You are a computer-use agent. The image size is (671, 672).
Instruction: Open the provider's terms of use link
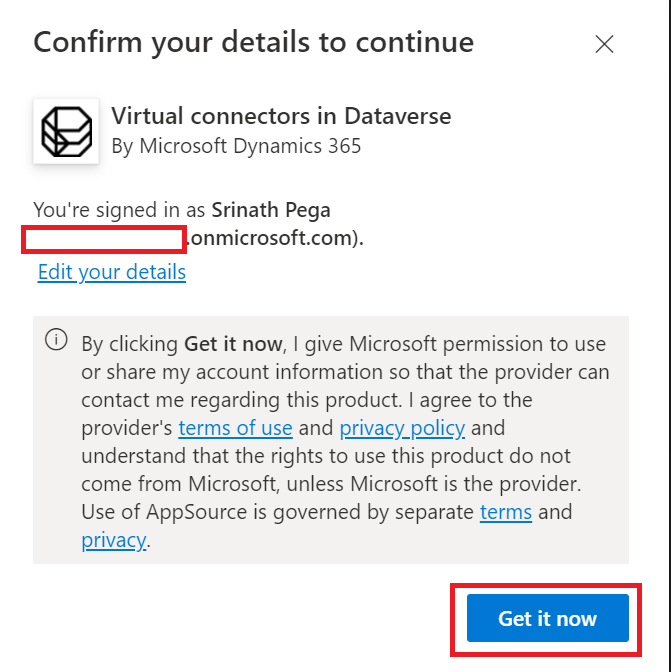[235, 429]
